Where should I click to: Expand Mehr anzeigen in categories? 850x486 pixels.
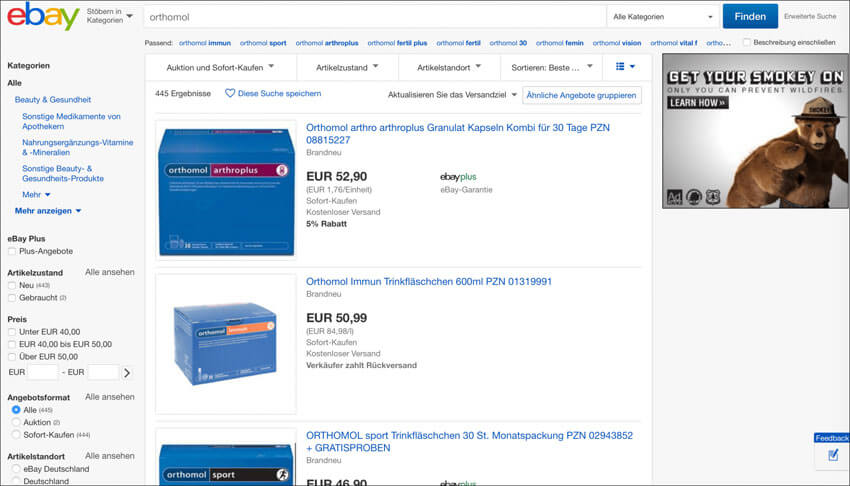[48, 211]
